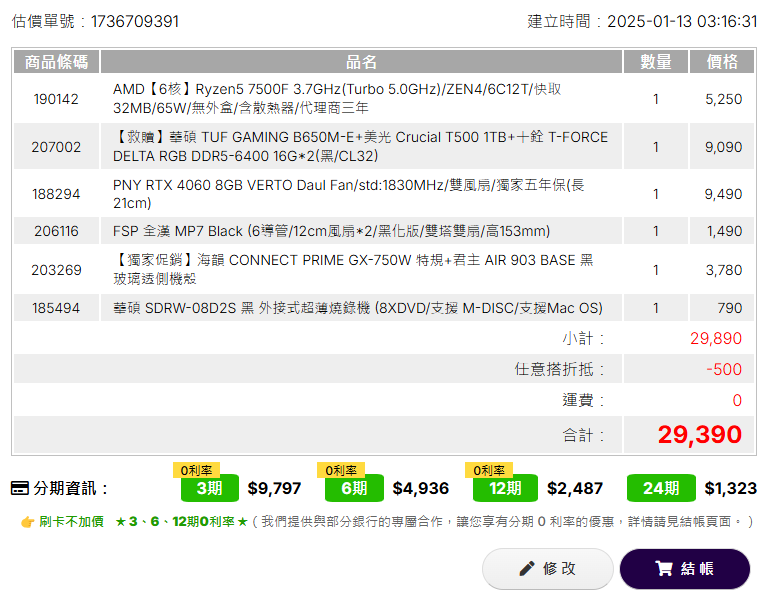Click the 任意搭折抵 label
The width and height of the screenshot is (774, 606).
[x=559, y=369]
